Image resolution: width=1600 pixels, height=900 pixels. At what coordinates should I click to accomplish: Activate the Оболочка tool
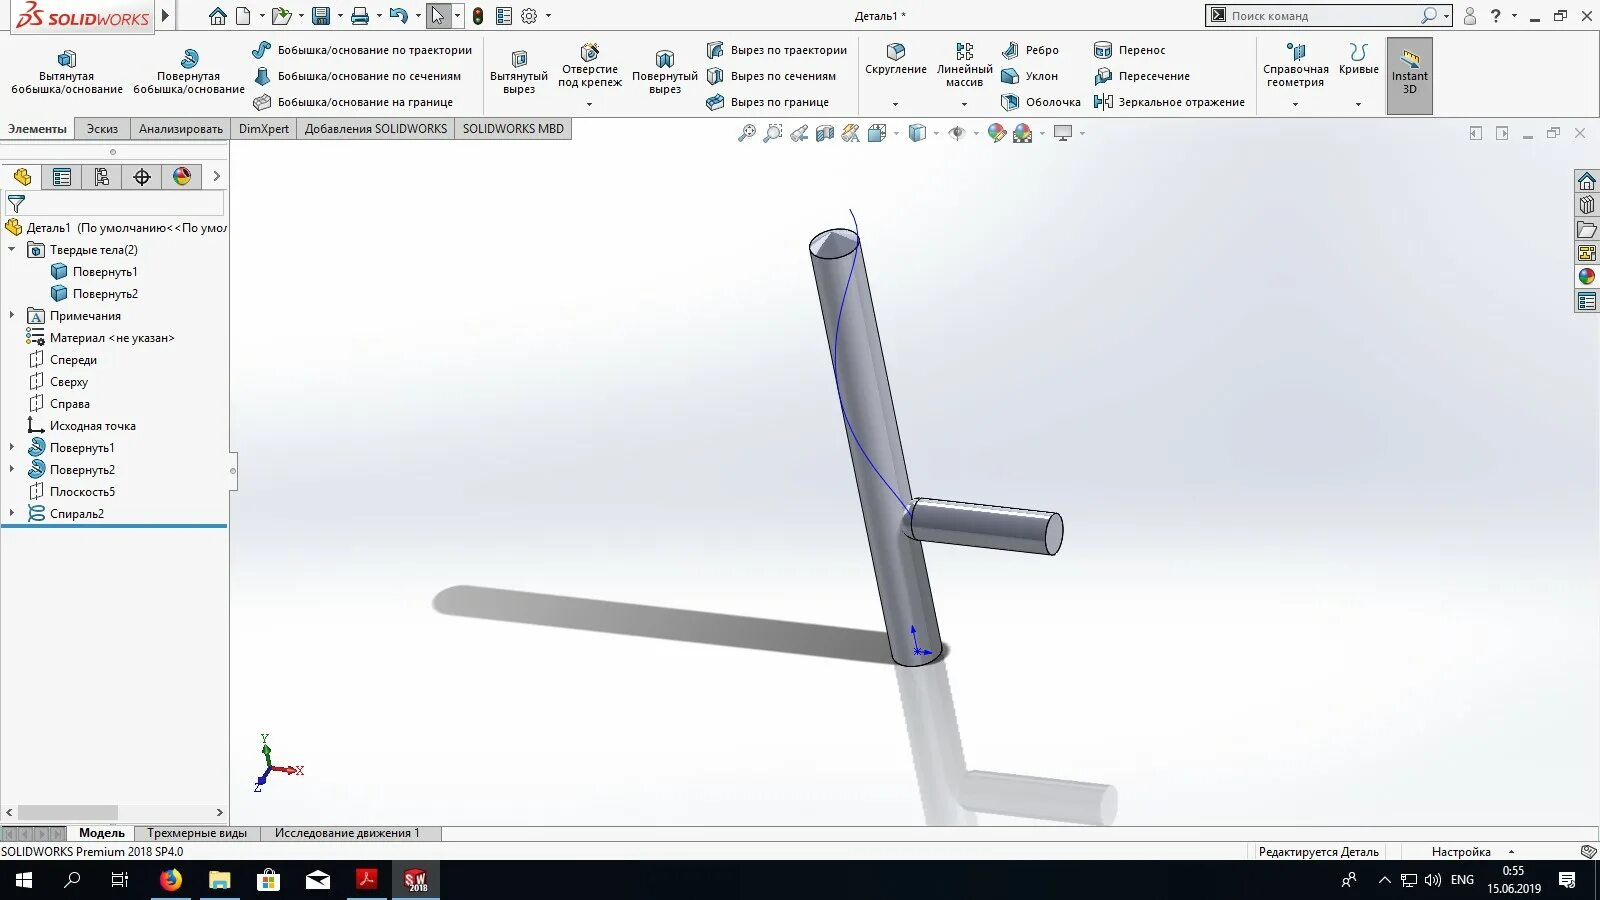pyautogui.click(x=1043, y=101)
